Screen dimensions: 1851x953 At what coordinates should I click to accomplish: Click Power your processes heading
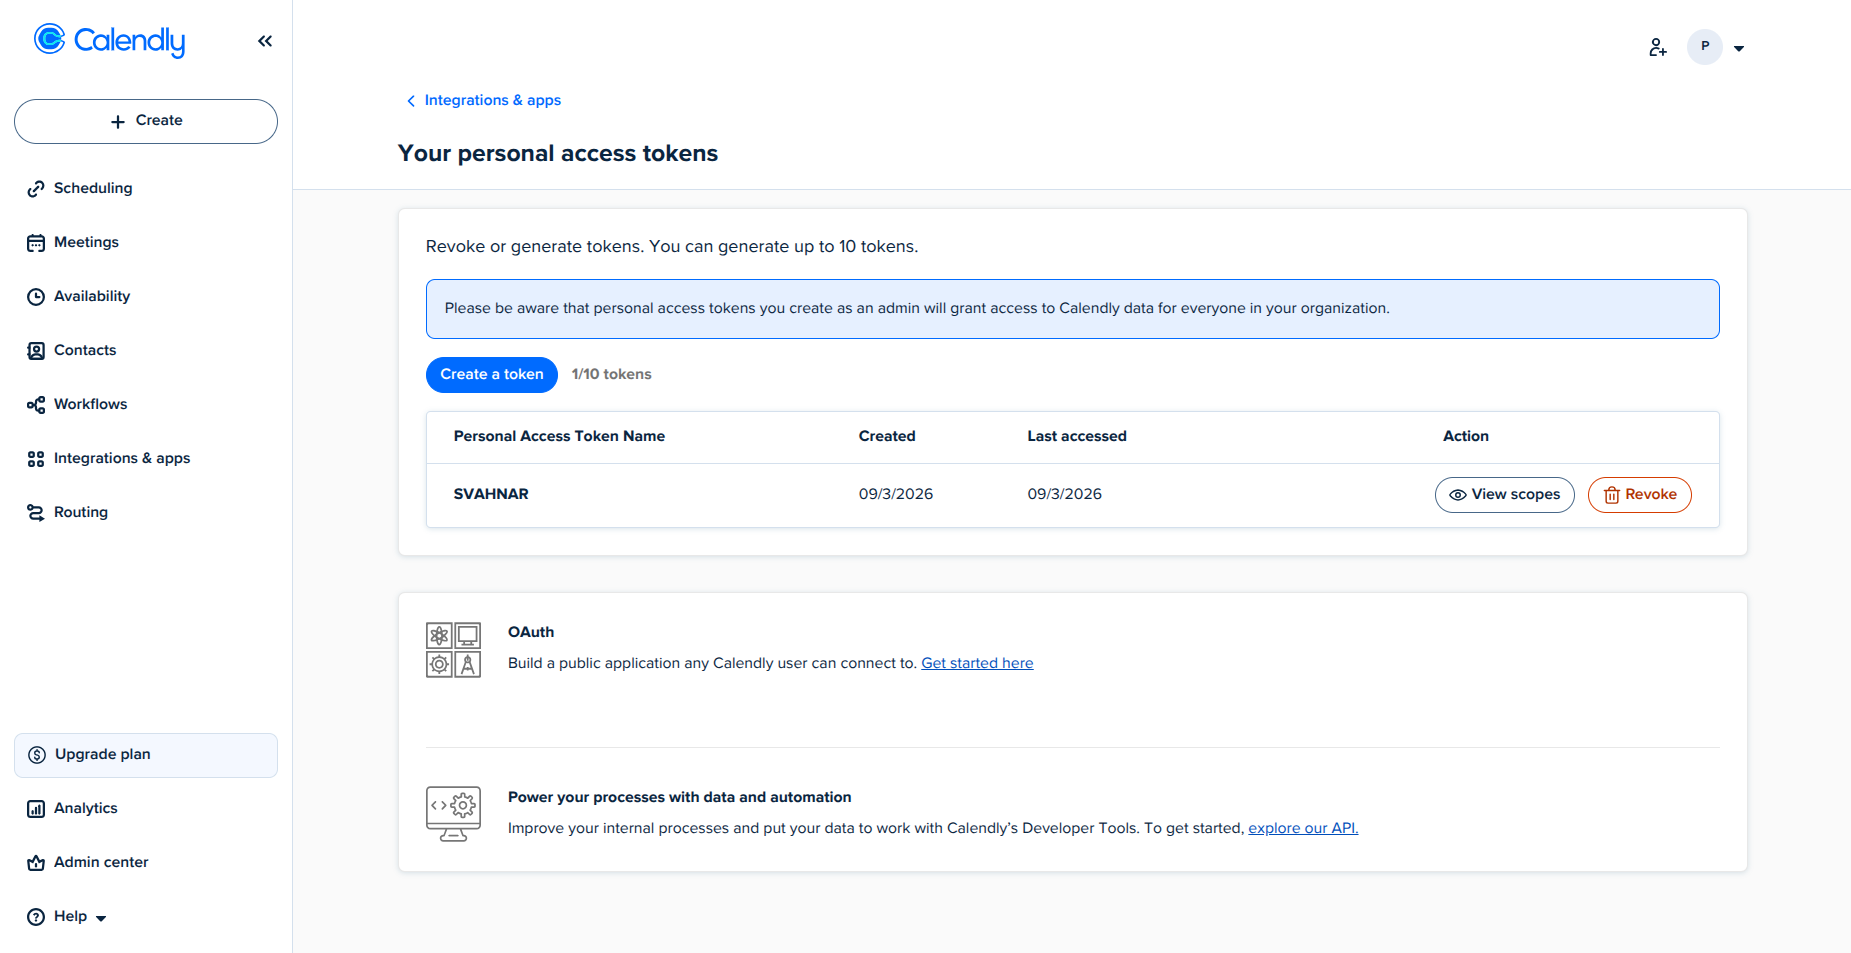point(680,797)
